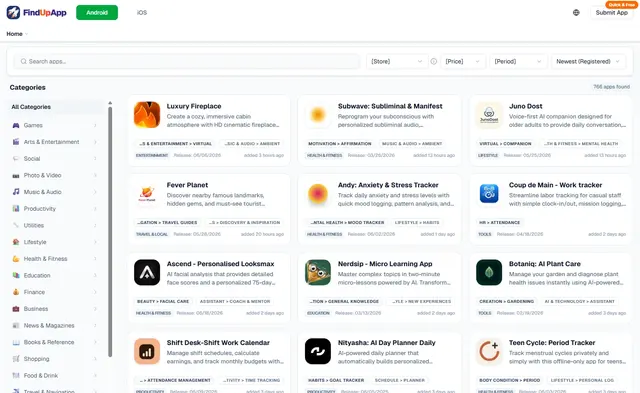Click the Virtual > Companion tag

click(505, 144)
